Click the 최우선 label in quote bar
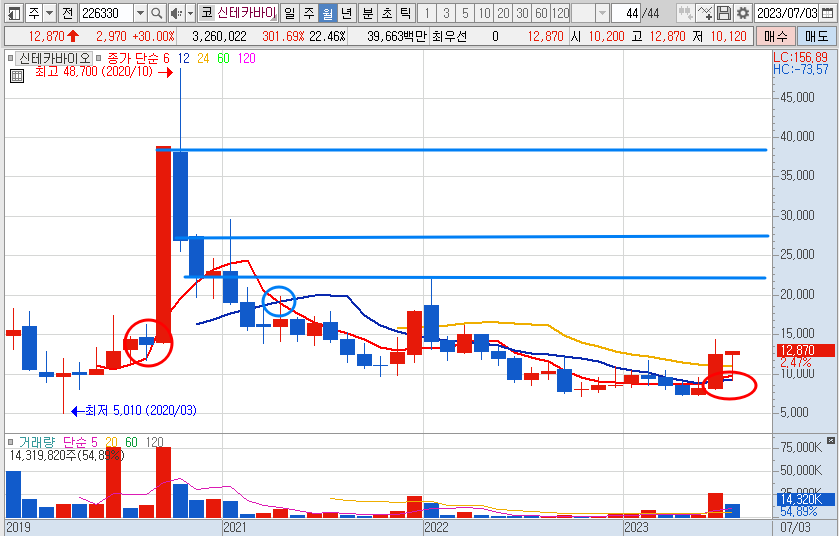 click(x=449, y=36)
